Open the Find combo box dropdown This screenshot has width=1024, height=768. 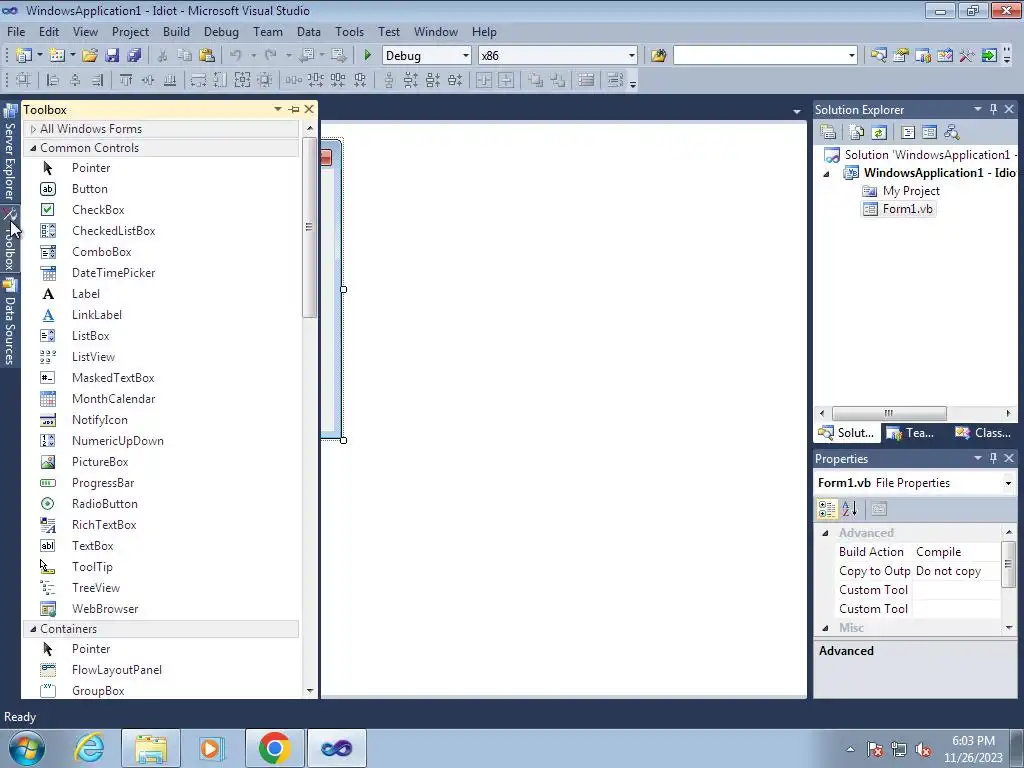(852, 56)
